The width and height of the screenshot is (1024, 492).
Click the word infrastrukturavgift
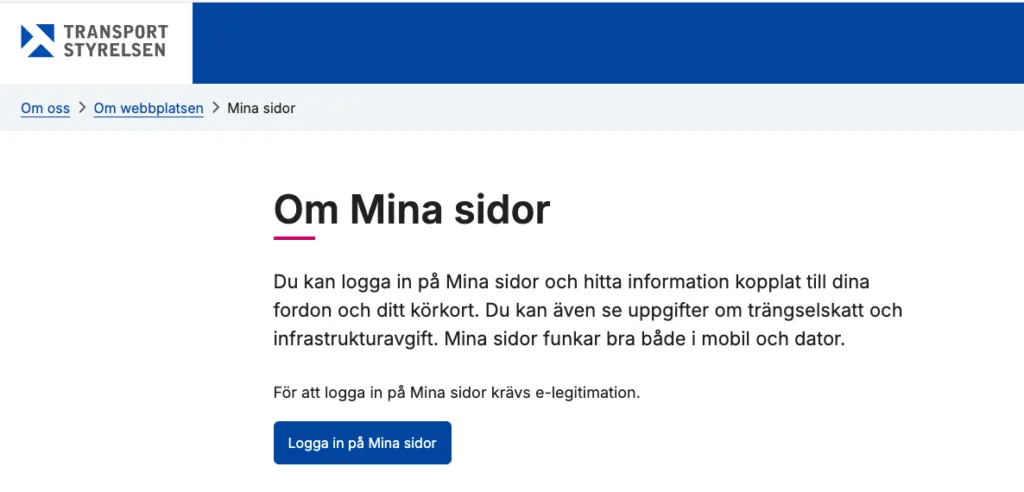(x=352, y=339)
